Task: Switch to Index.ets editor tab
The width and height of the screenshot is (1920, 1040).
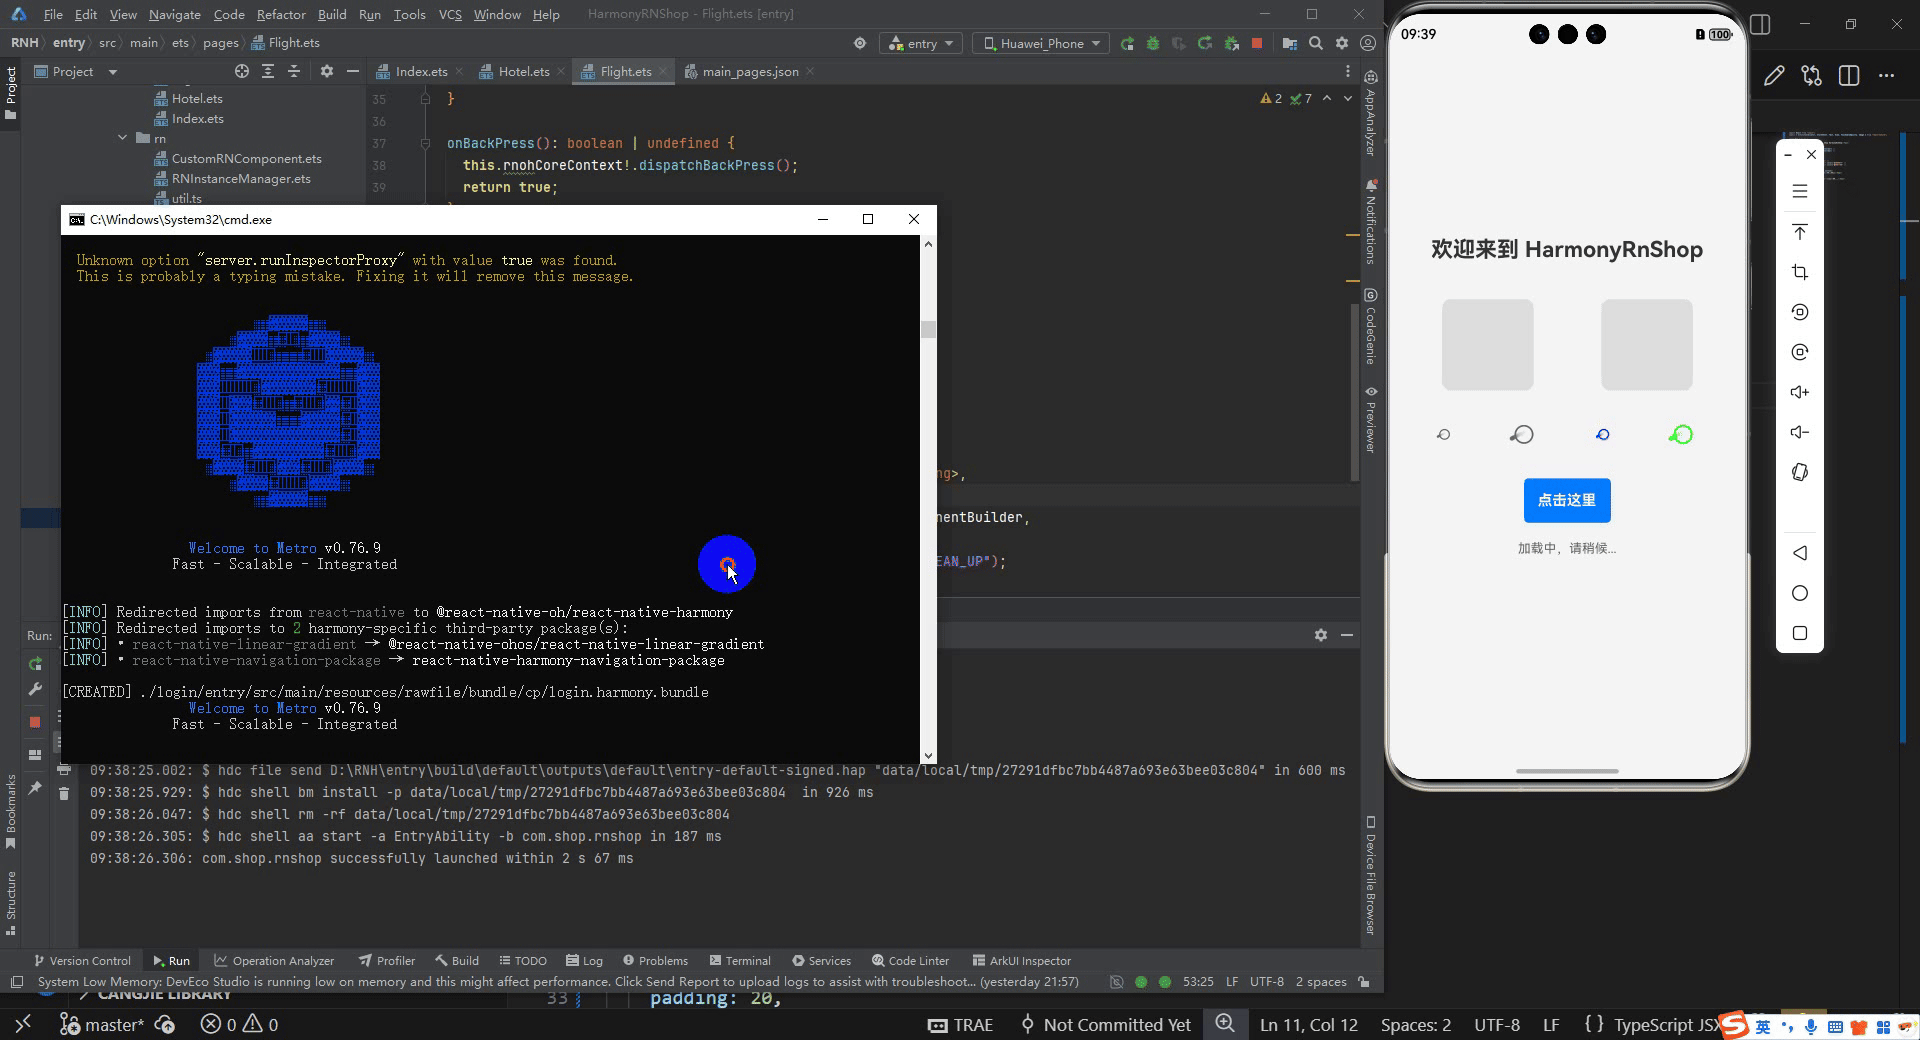Action: click(420, 71)
